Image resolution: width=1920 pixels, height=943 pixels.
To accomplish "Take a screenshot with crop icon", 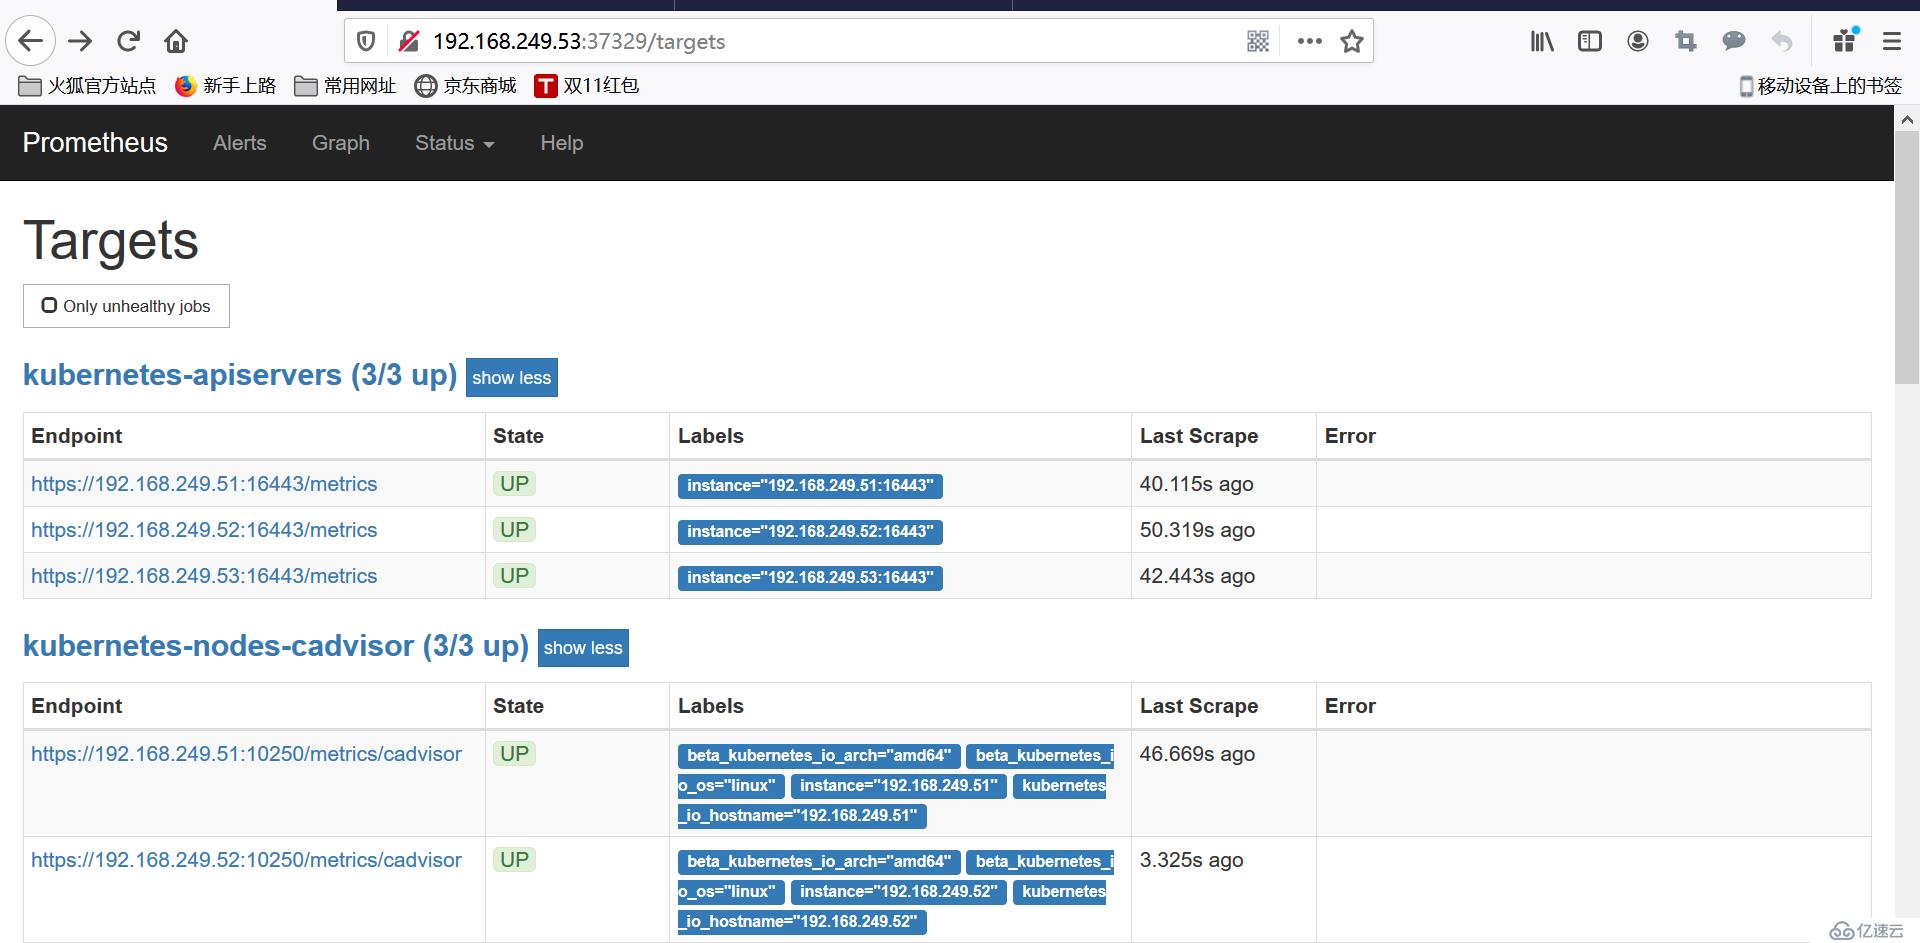I will [x=1686, y=41].
